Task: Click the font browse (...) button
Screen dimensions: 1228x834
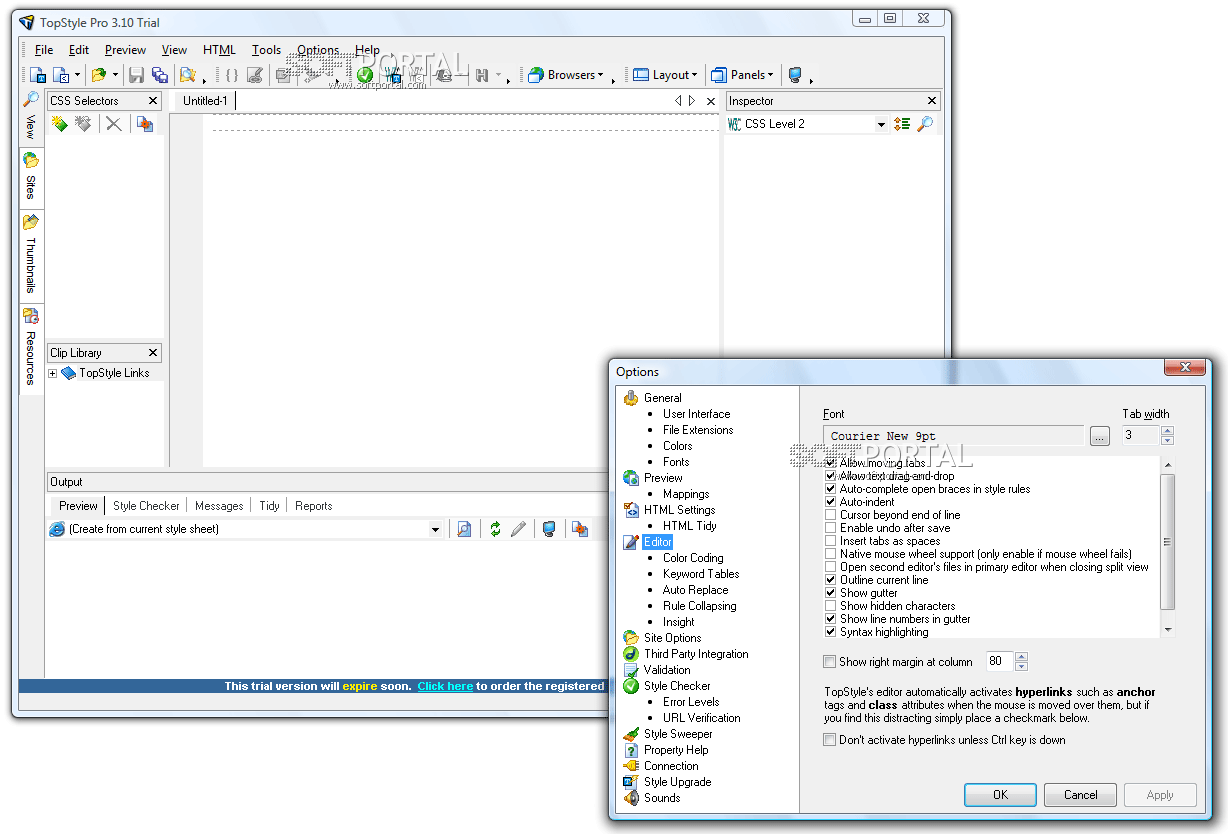Action: tap(1100, 436)
